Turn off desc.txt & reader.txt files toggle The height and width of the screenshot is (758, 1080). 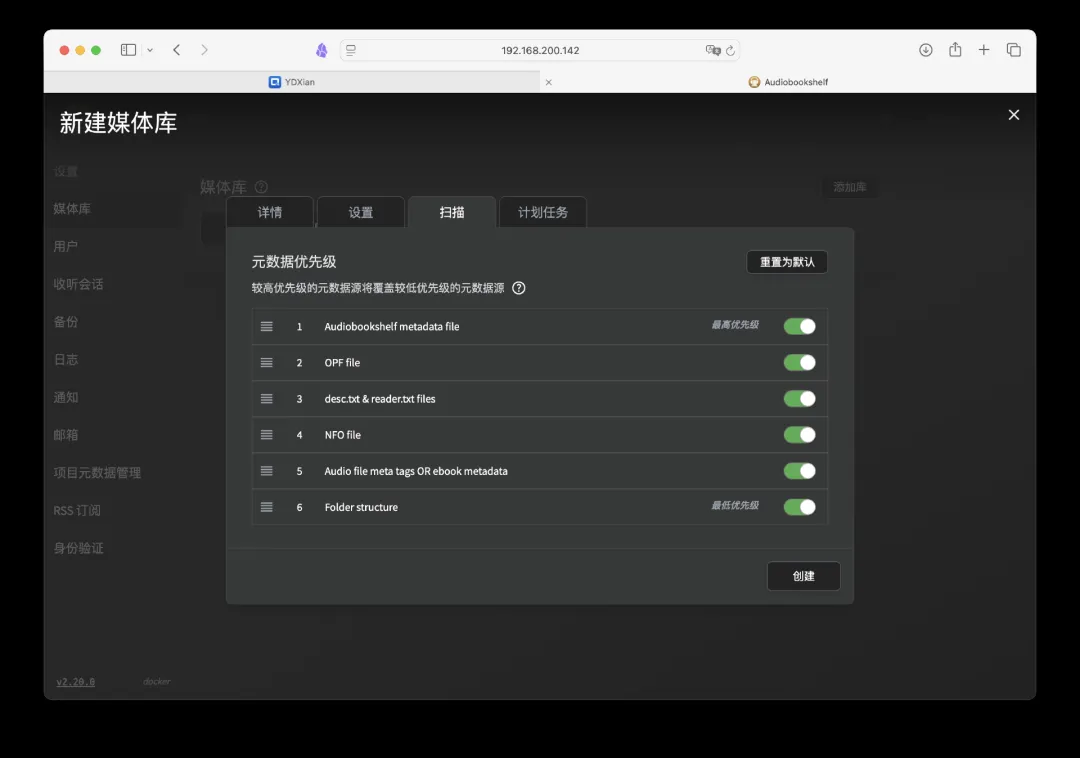point(799,399)
